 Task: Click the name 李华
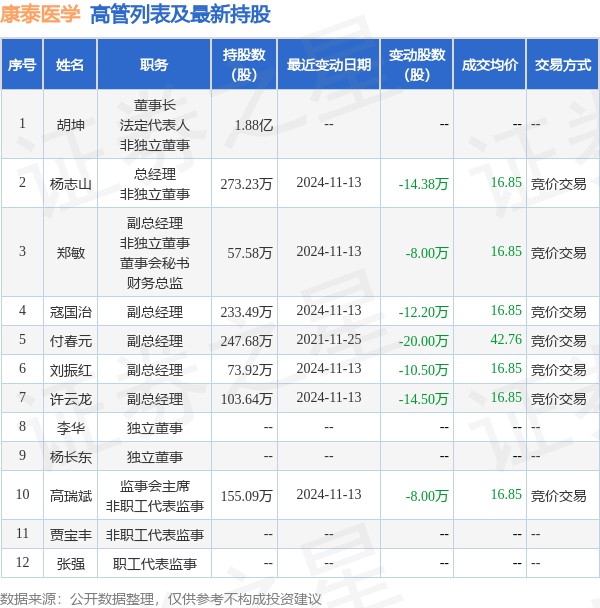[x=70, y=428]
